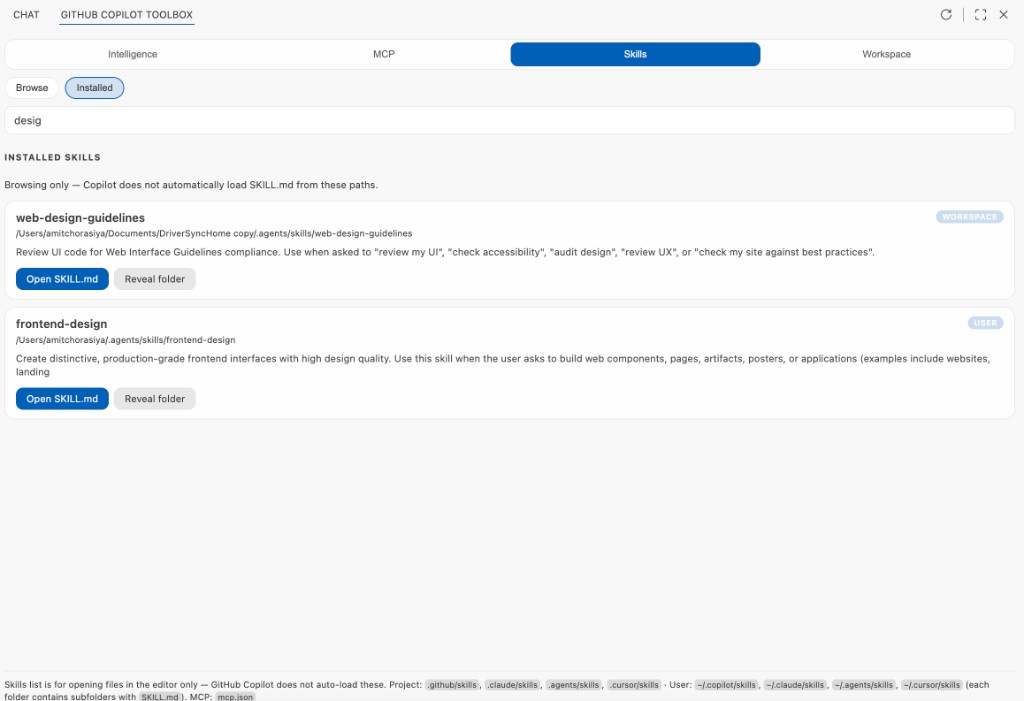Open the Workspace tab
Image resolution: width=1024 pixels, height=701 pixels.
(886, 53)
